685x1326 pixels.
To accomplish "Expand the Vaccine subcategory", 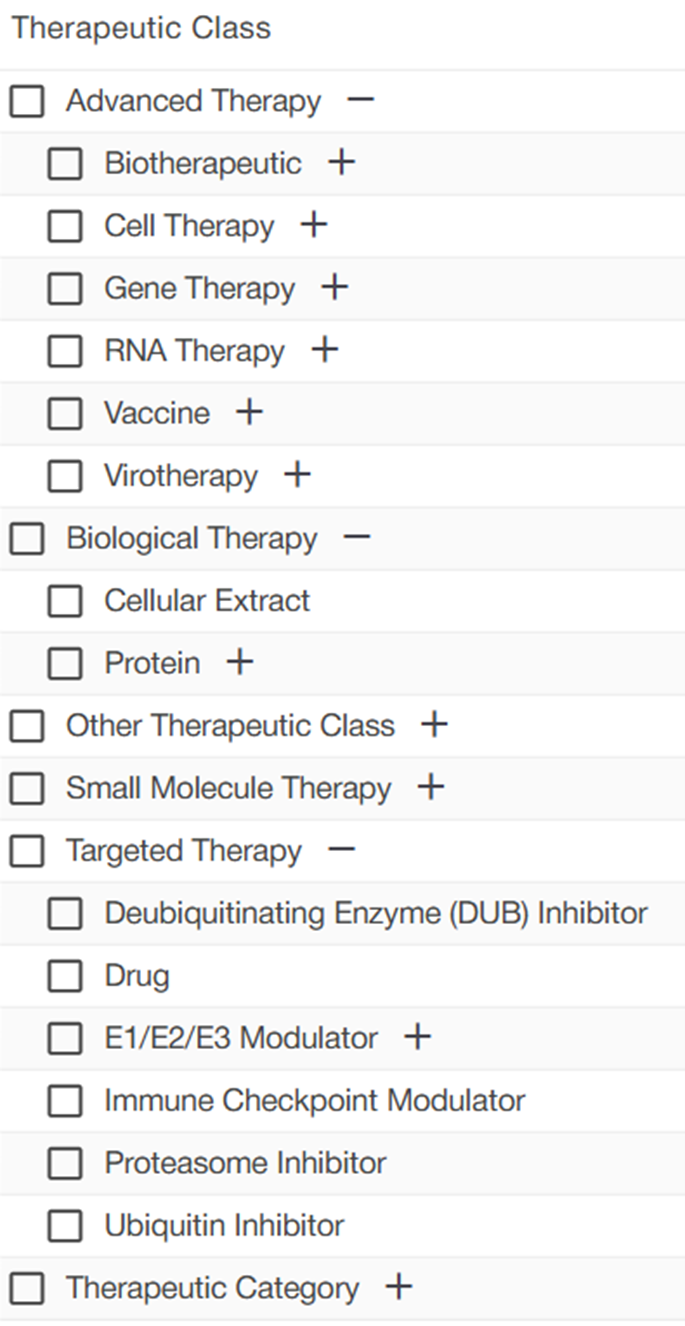I will click(x=249, y=412).
